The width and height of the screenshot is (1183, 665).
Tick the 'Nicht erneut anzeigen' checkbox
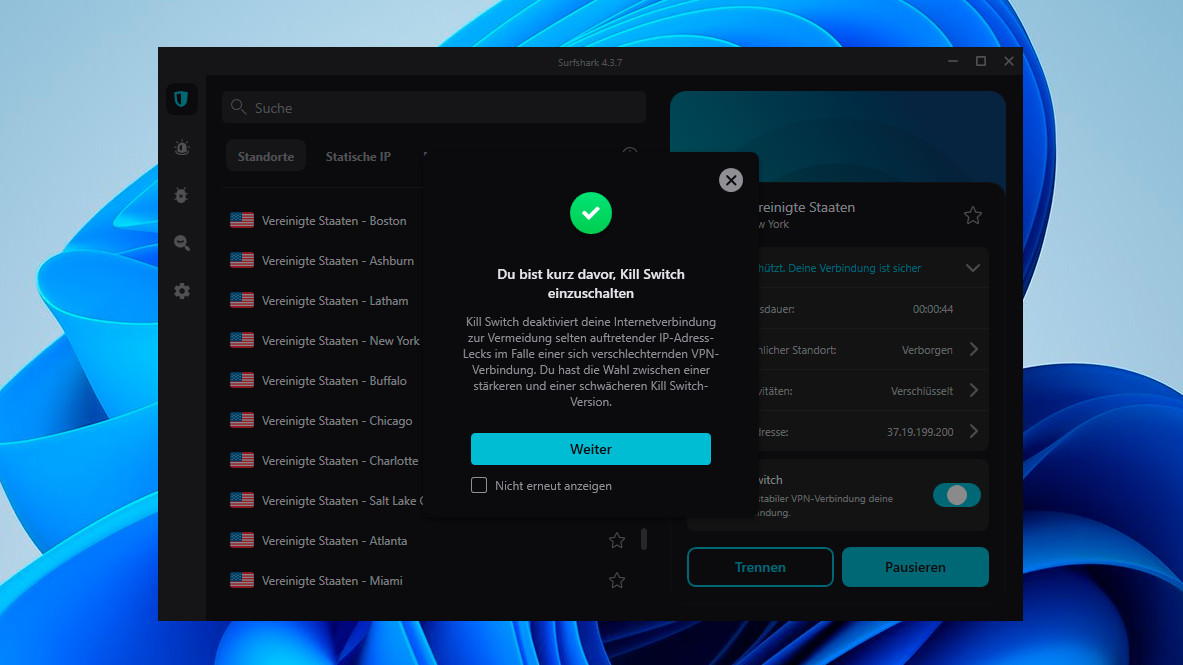(479, 485)
